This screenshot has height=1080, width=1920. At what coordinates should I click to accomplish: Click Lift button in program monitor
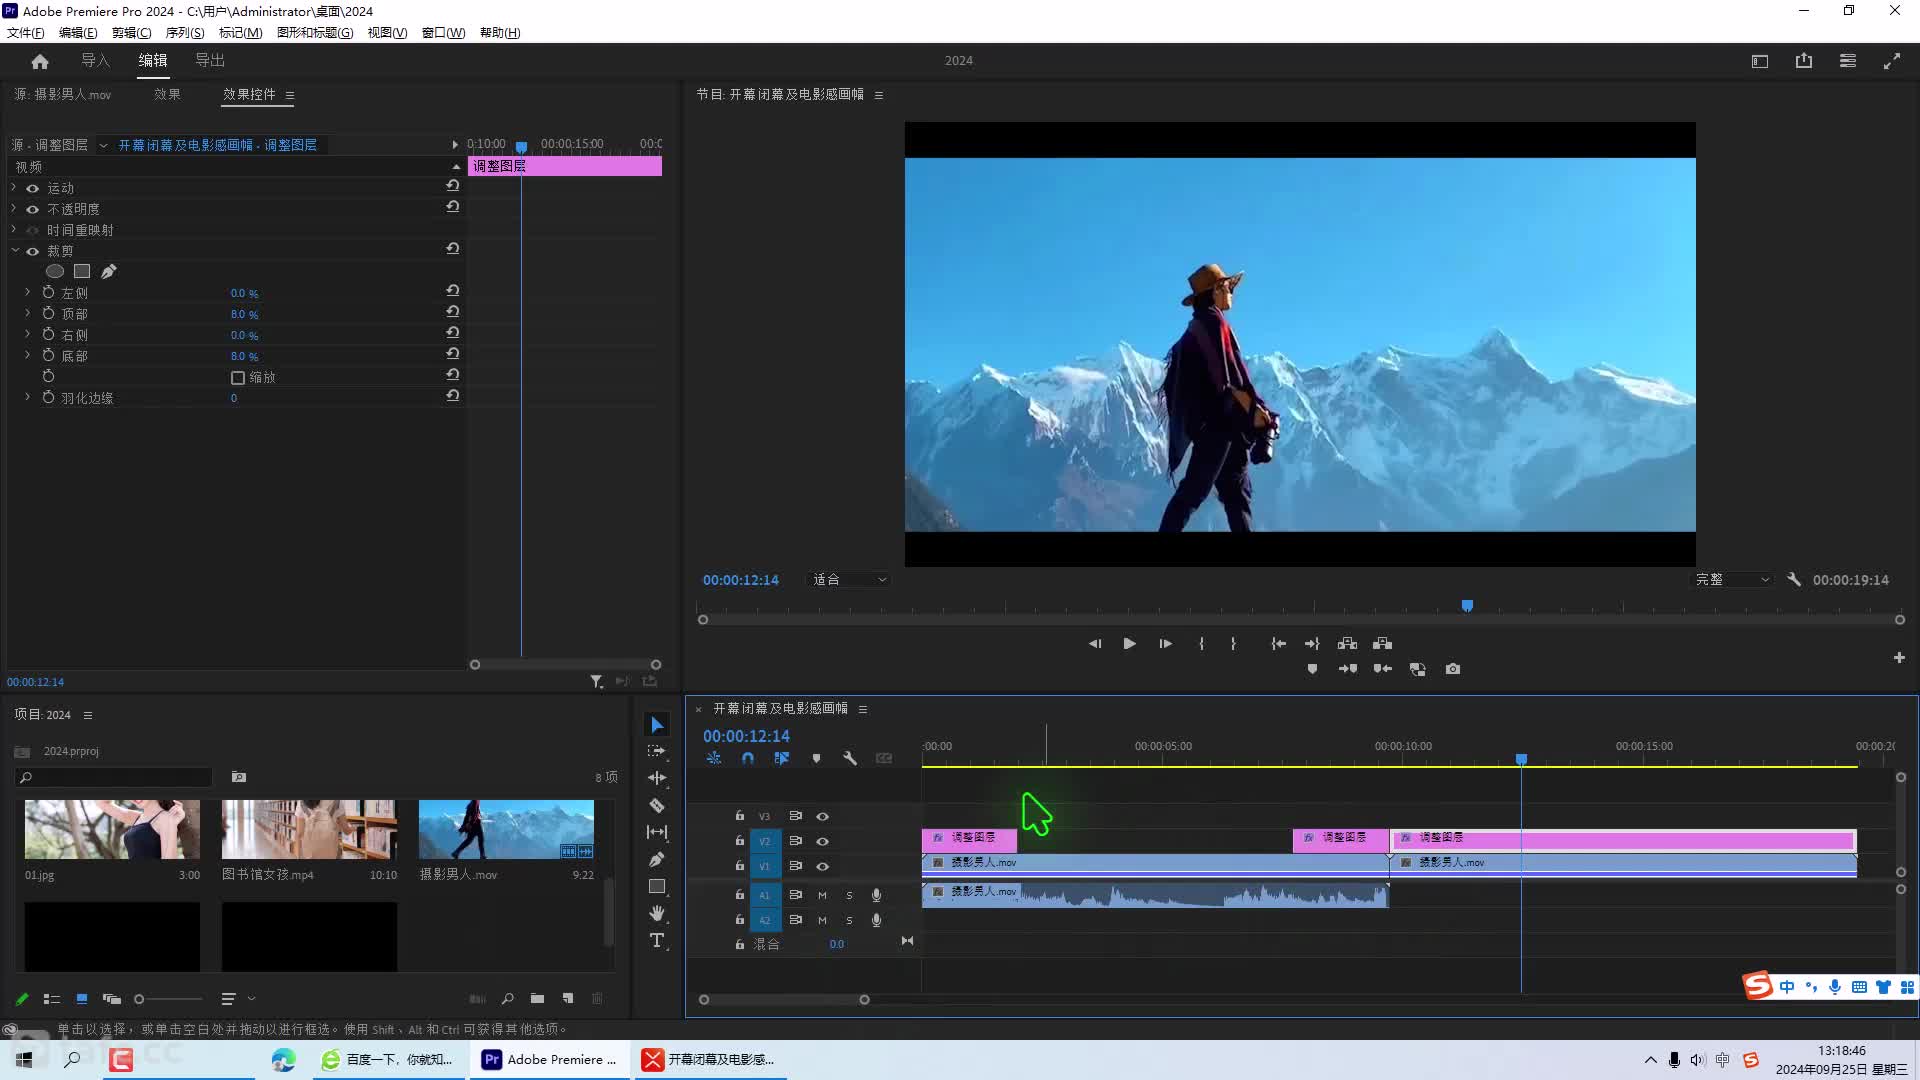pos(1347,644)
